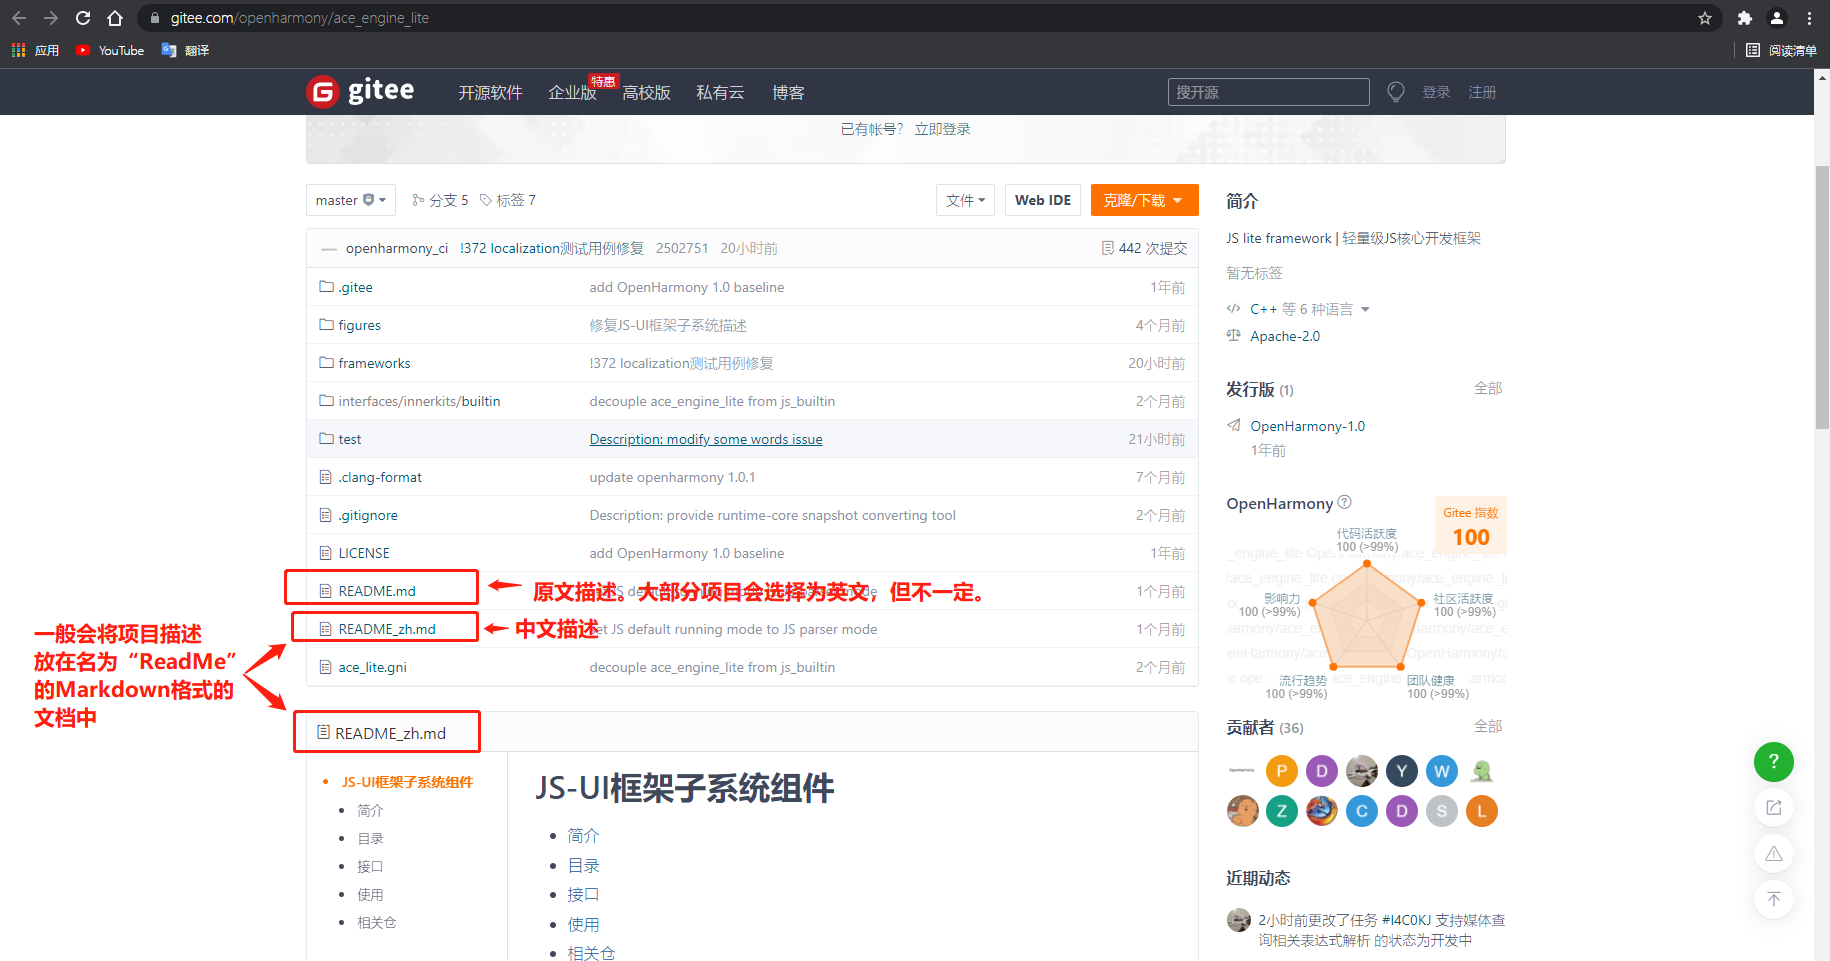Viewport: 1830px width, 961px height.
Task: Open the .gitignore file
Action: (368, 515)
